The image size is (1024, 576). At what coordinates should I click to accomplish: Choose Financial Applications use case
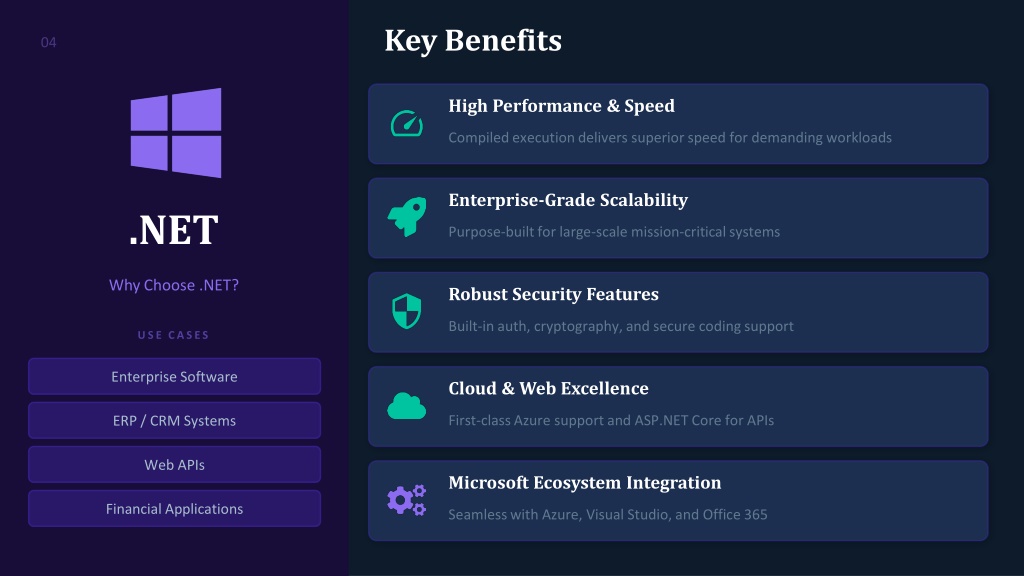click(174, 509)
